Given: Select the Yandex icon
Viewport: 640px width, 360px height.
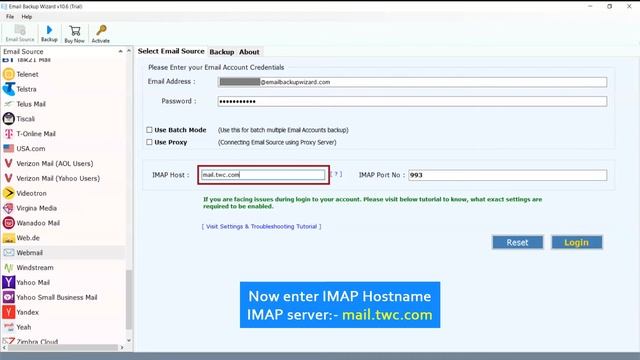Looking at the screenshot, I should tap(9, 312).
